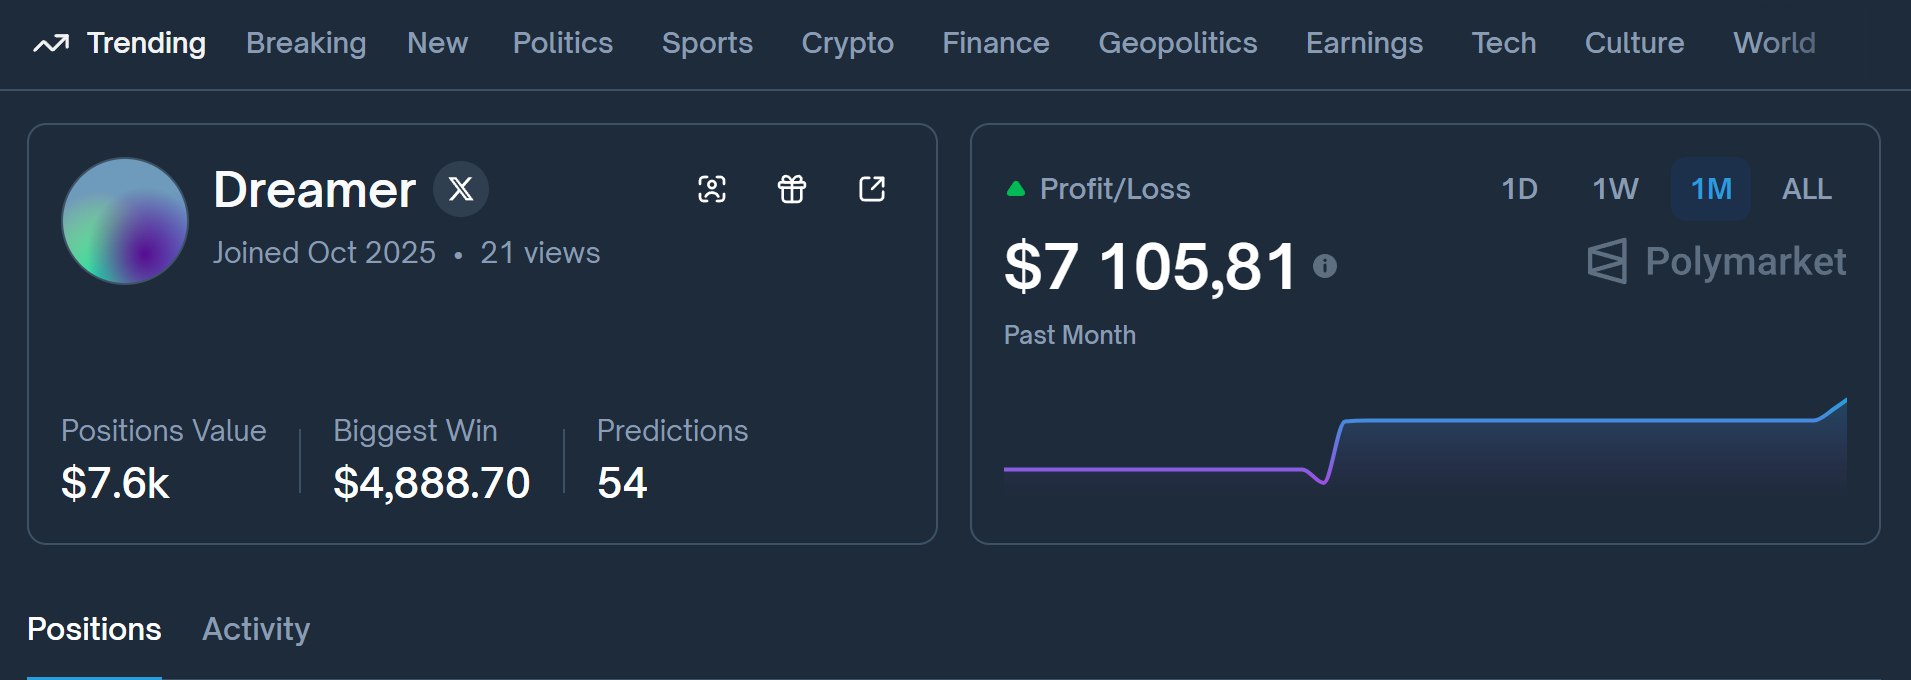Screen dimensions: 1911x680
Task: Select the ALL time range
Action: pos(1806,189)
